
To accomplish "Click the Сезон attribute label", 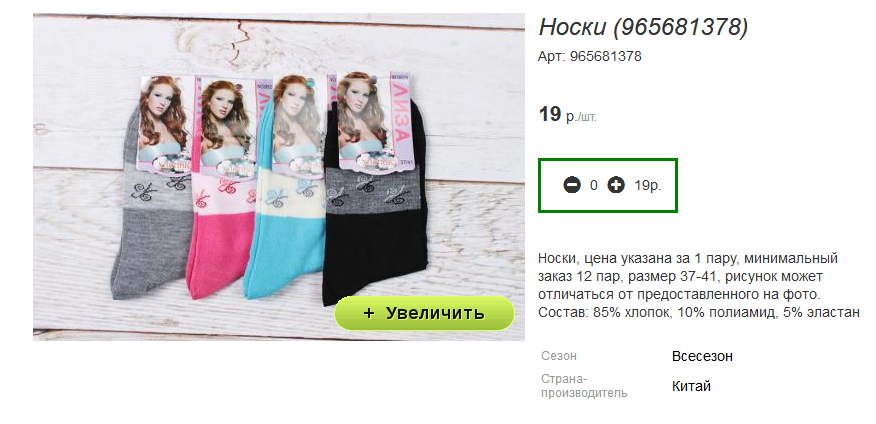I will (x=559, y=356).
